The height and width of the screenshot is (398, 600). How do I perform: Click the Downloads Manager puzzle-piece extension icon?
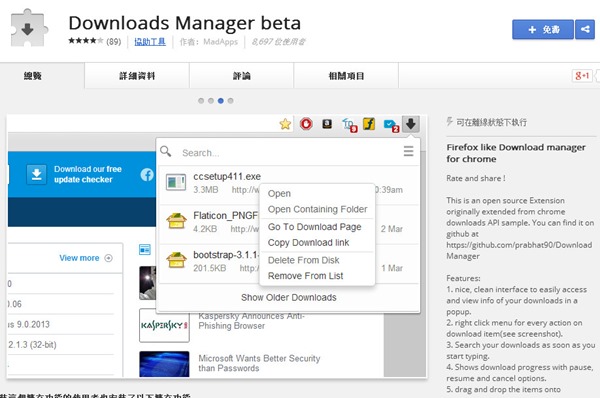(29, 28)
